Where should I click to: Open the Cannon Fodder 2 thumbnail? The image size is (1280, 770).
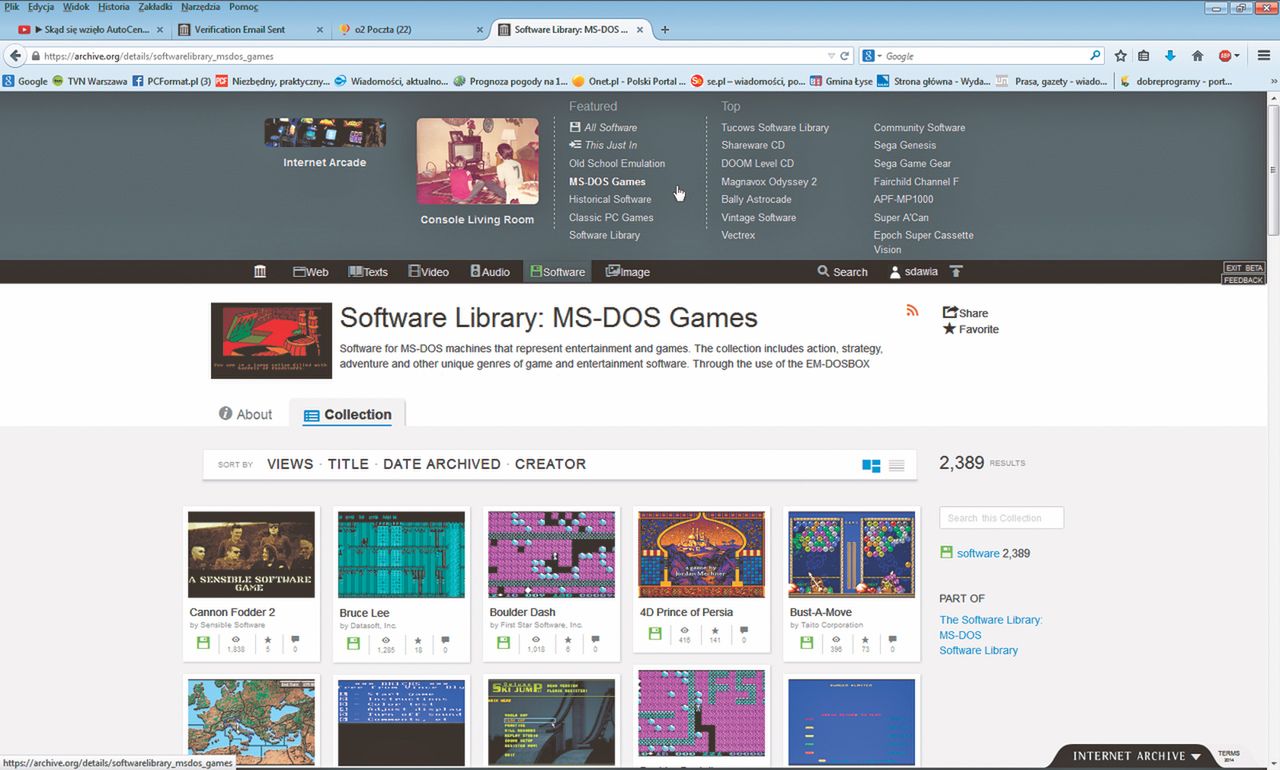point(251,555)
